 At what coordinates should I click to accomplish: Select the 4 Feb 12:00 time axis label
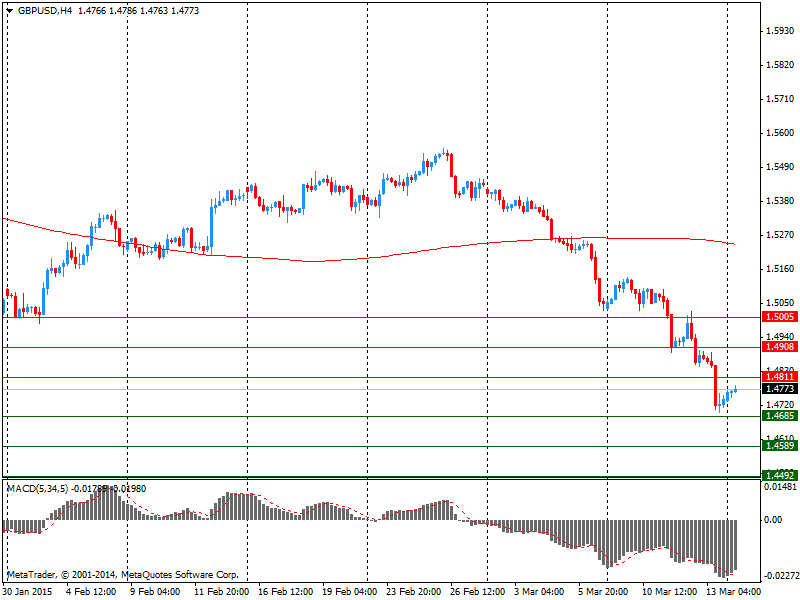click(x=91, y=591)
